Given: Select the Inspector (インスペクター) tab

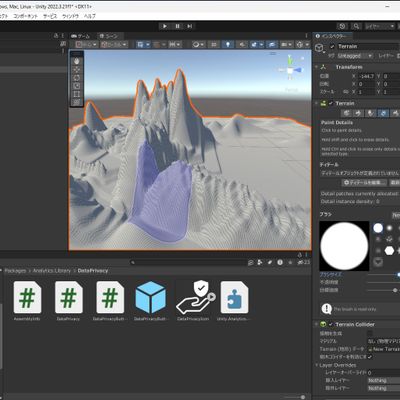Looking at the screenshot, I should 331,36.
